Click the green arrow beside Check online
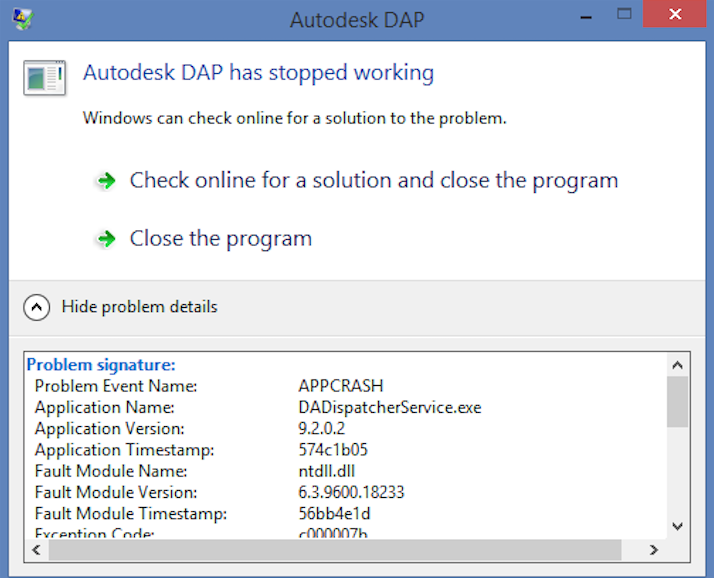714x578 pixels. [x=105, y=181]
